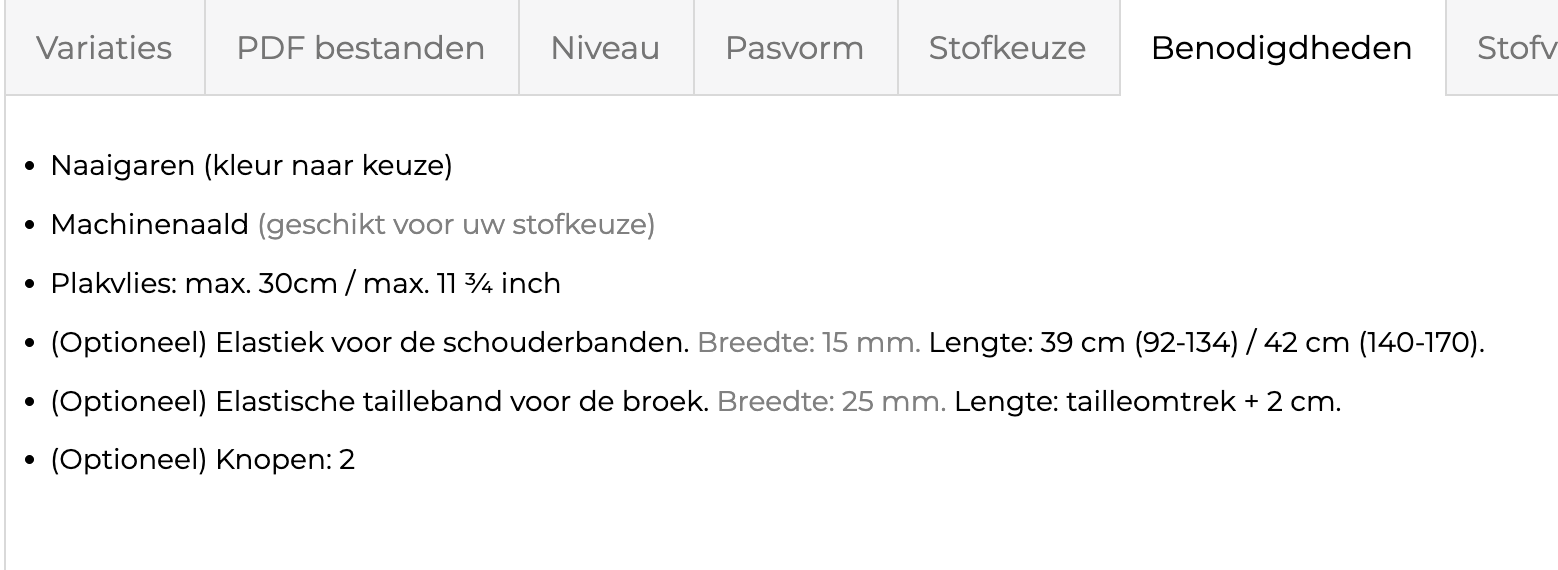Open the partially visible Stofv tab
1558x570 pixels.
pyautogui.click(x=1515, y=48)
